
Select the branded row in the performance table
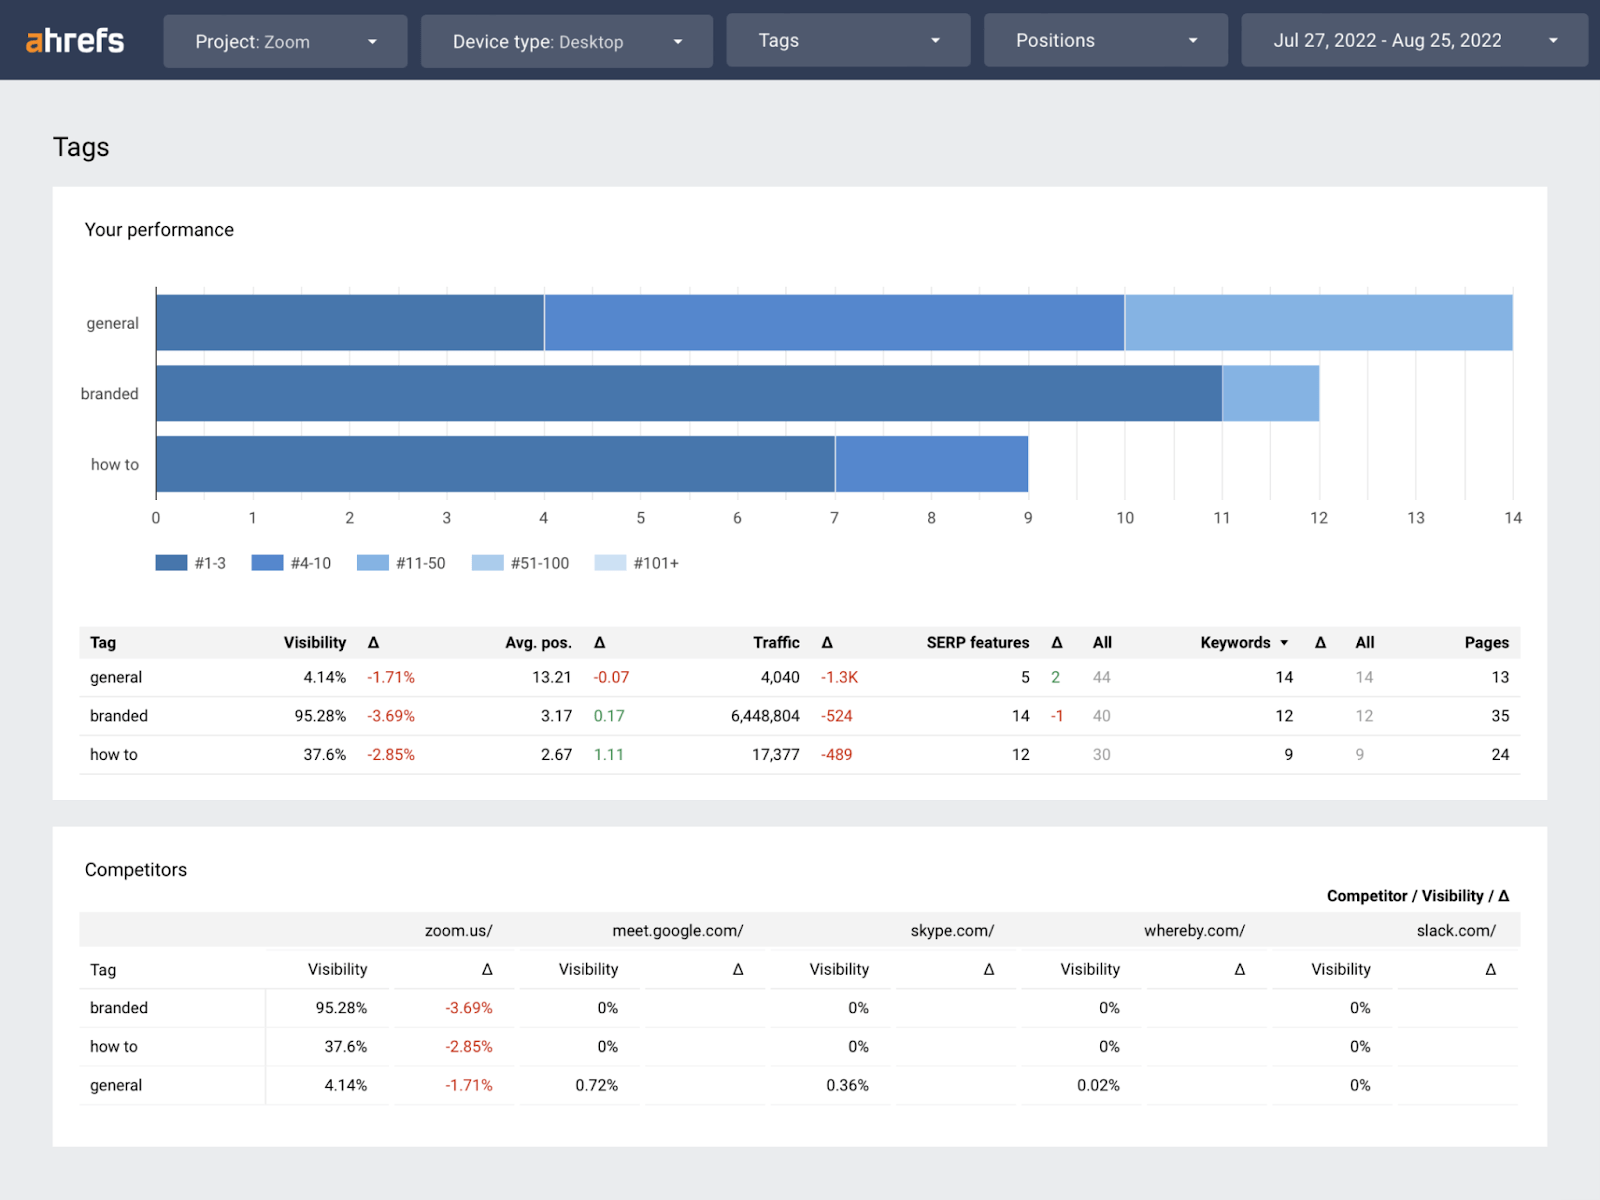click(x=118, y=716)
